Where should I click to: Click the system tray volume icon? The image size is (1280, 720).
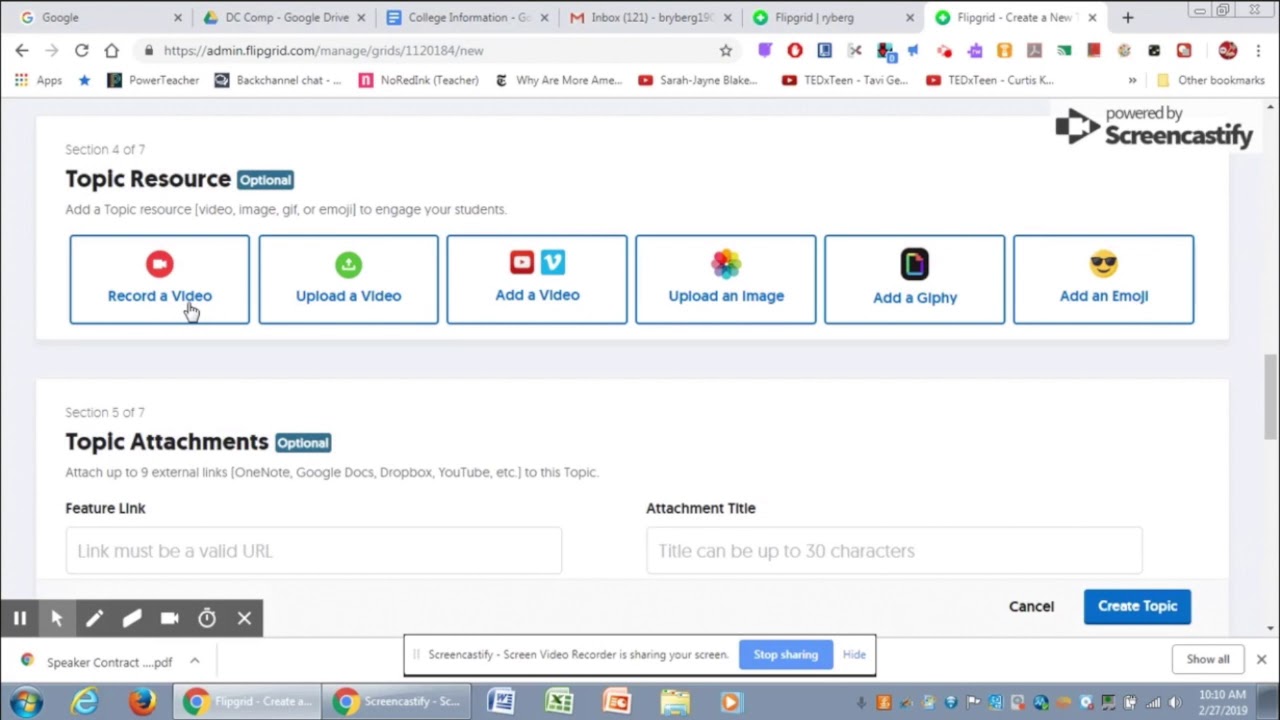(1176, 702)
